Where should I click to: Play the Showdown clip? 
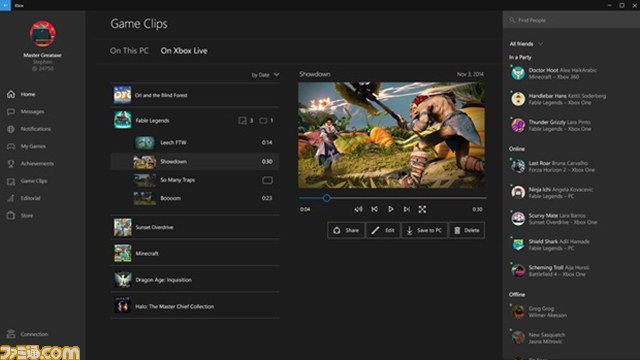coord(391,209)
